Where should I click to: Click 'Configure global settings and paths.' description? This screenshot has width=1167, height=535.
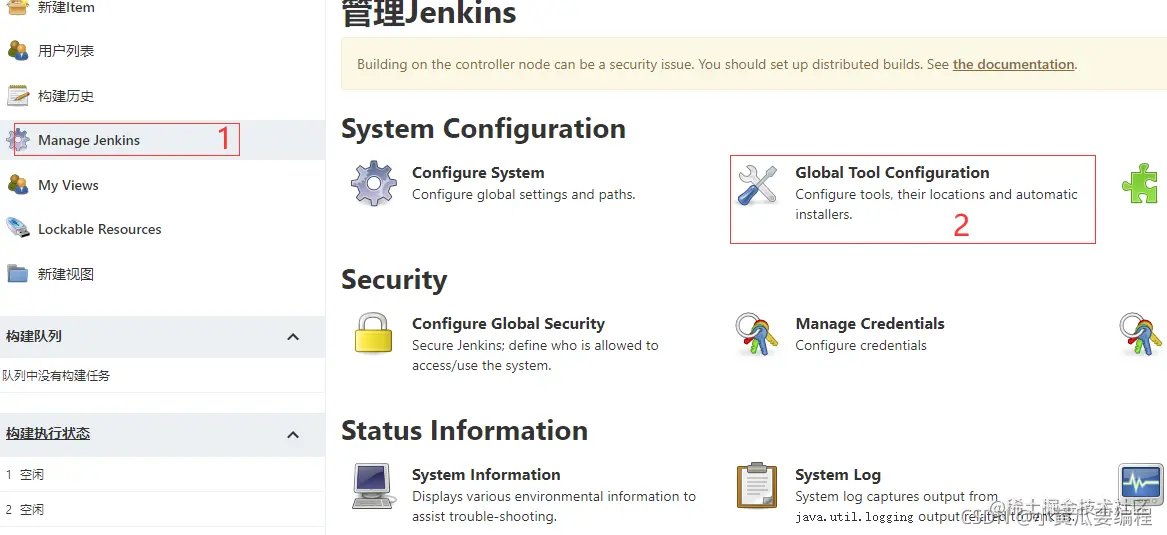pos(523,195)
